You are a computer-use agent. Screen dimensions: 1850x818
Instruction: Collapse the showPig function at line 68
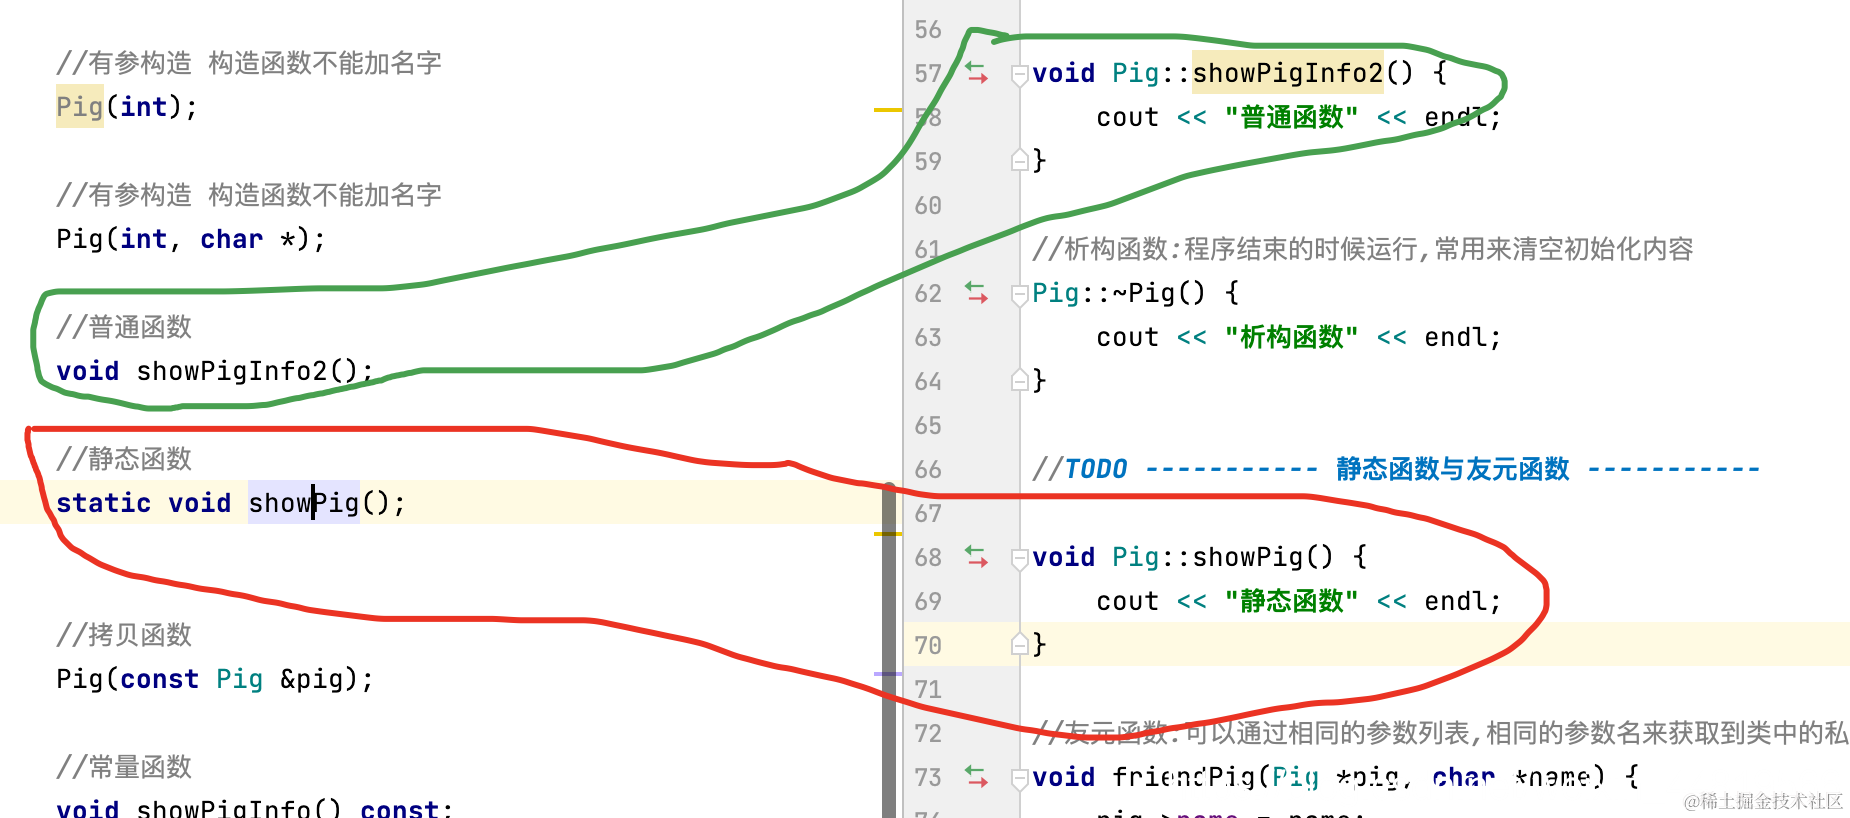1019,558
